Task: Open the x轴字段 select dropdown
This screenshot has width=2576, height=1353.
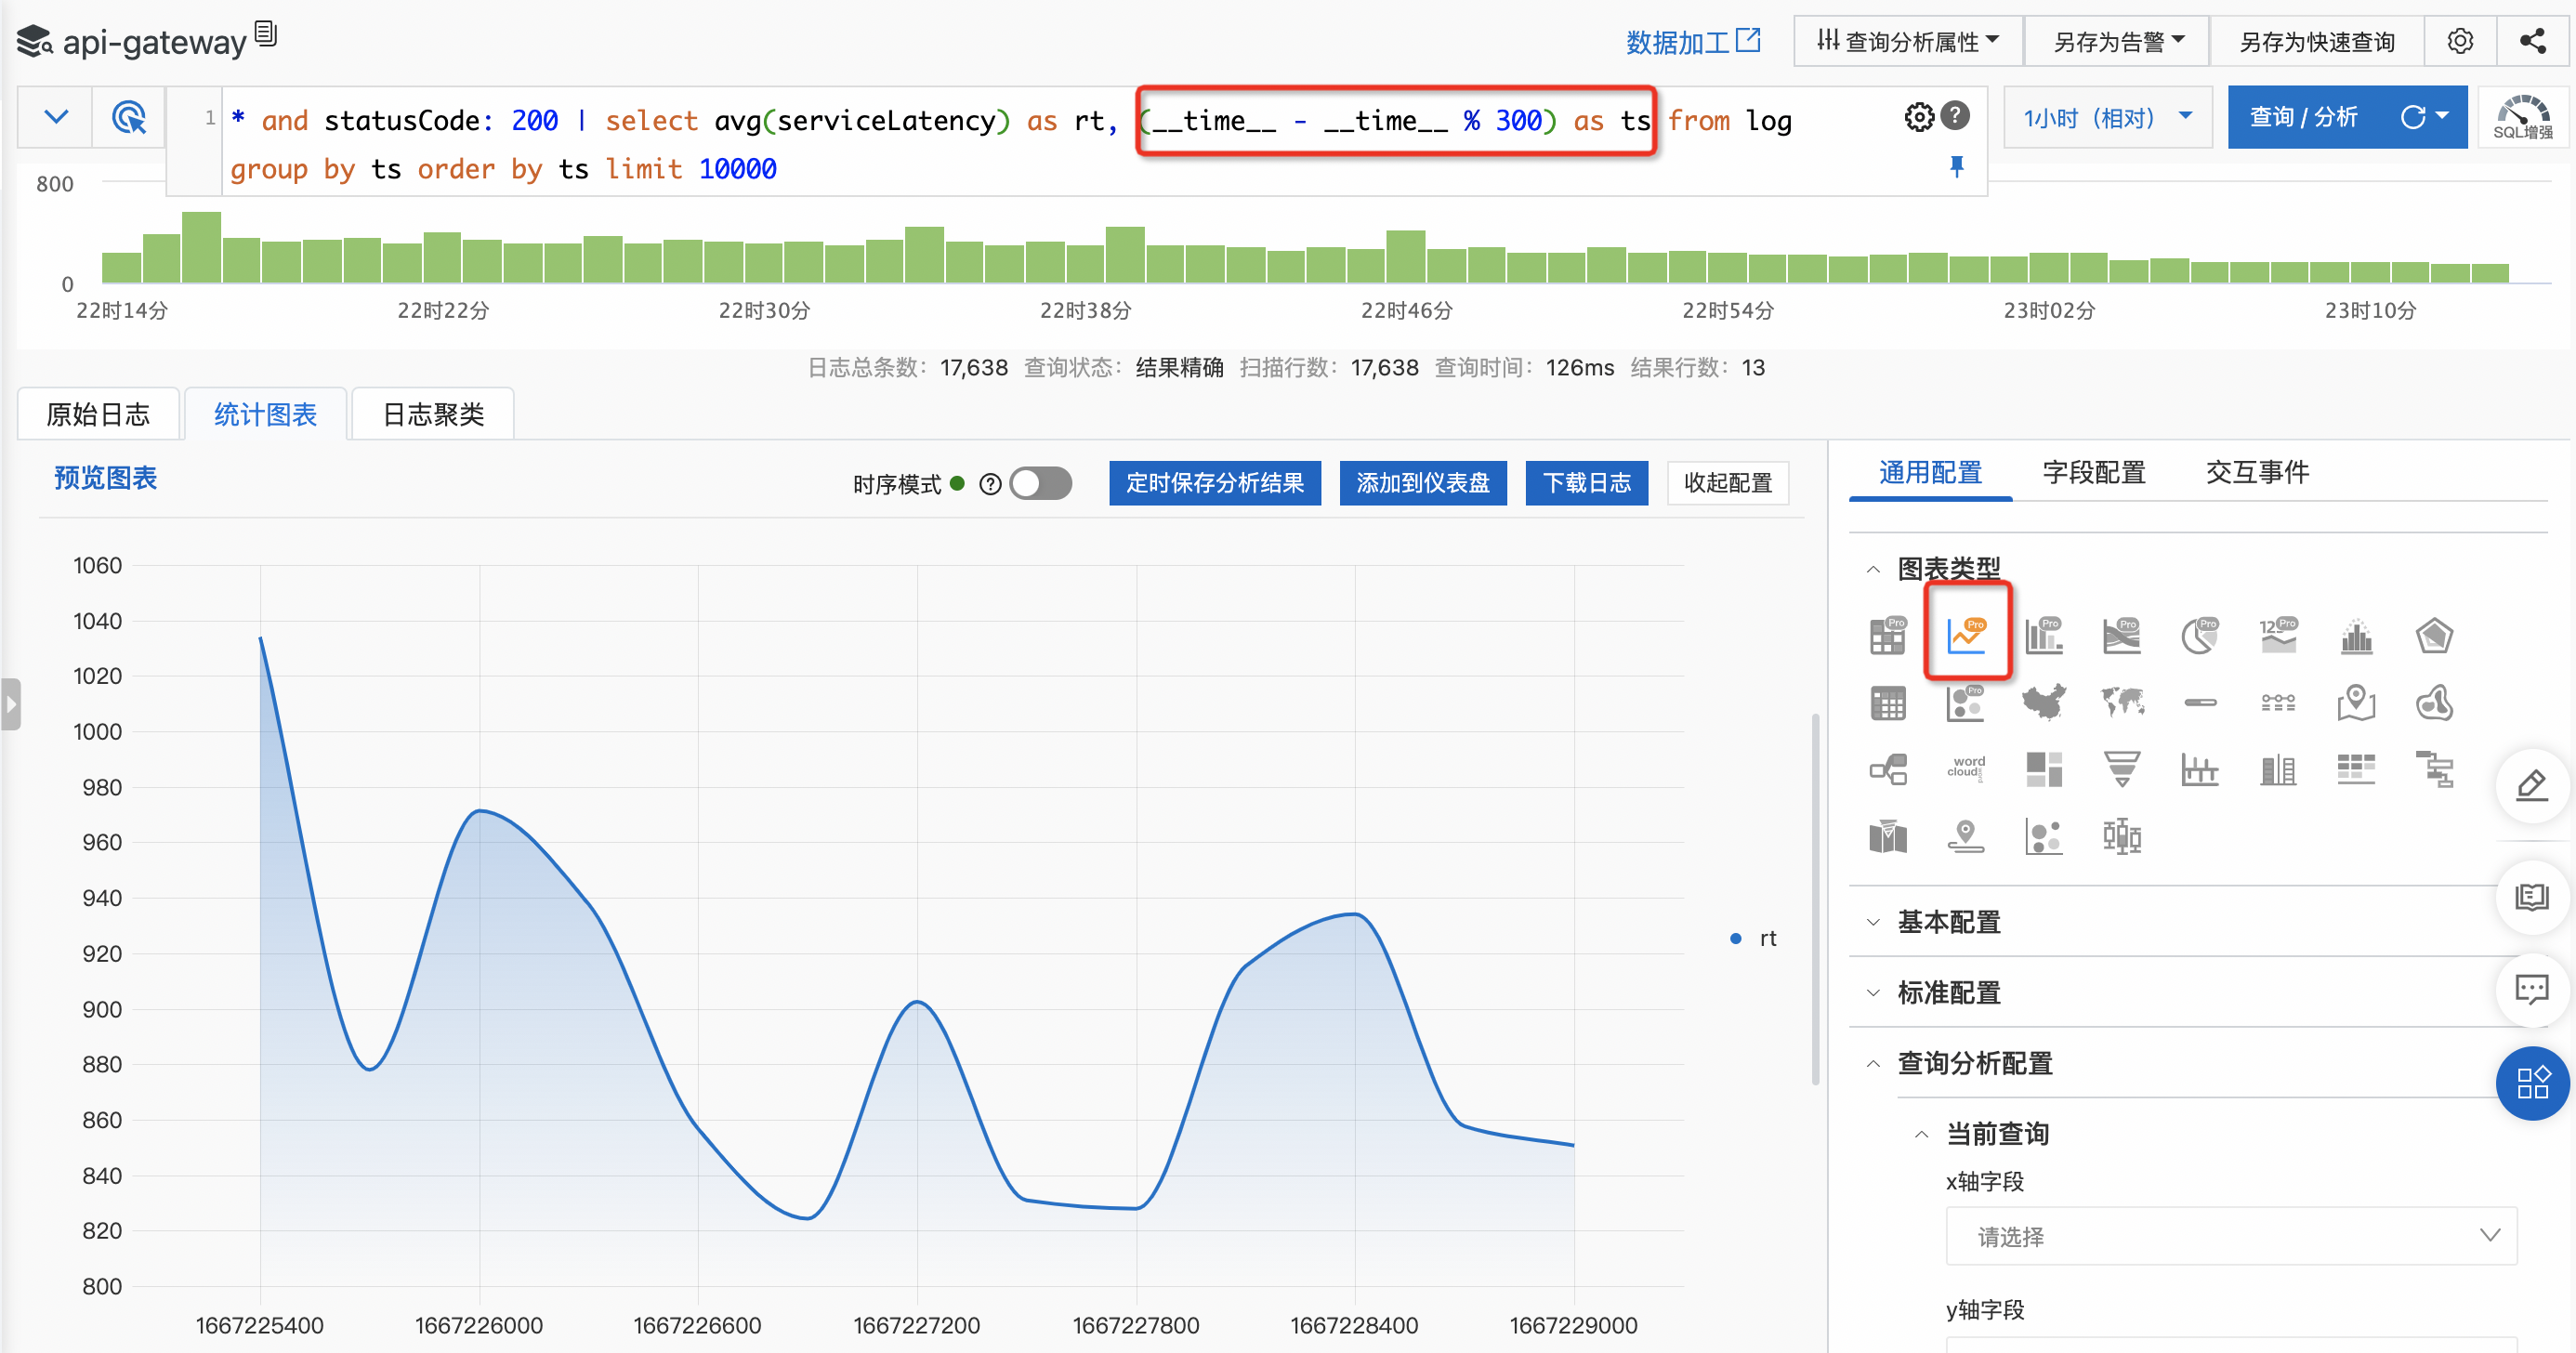Action: (x=2230, y=1236)
